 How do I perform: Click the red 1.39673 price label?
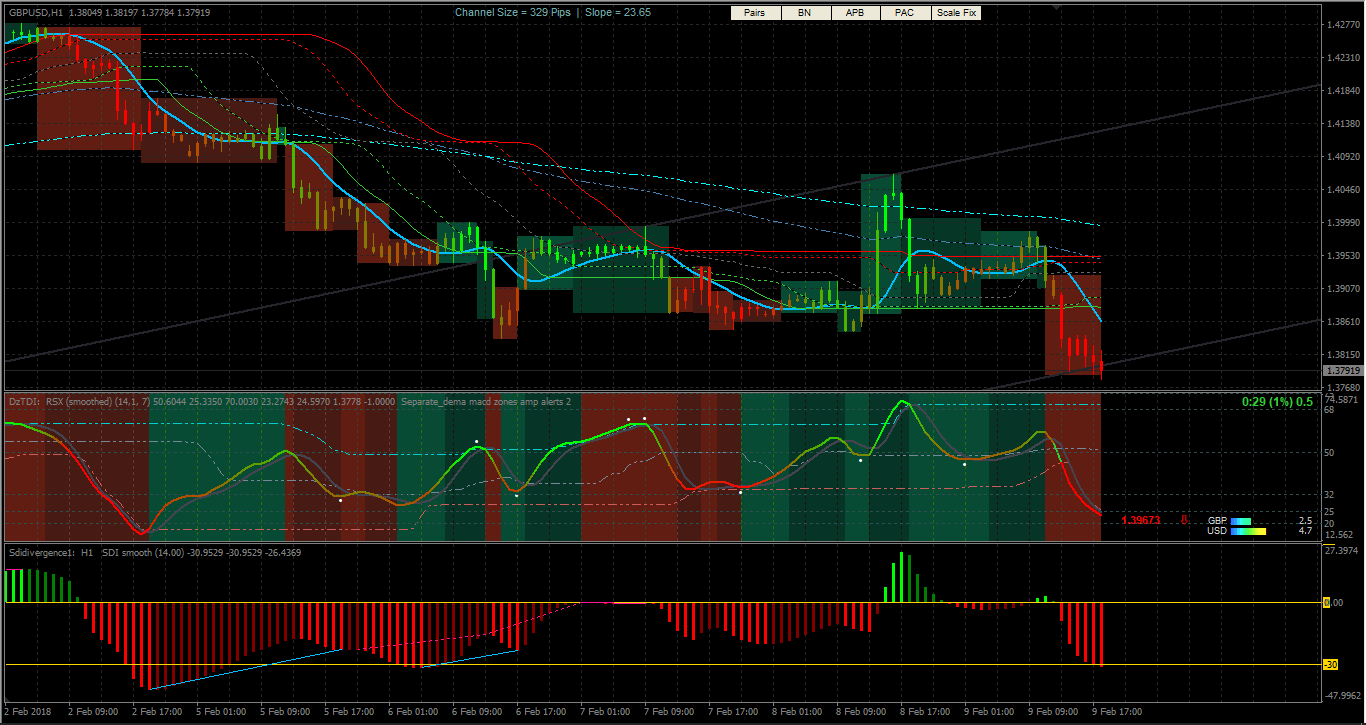(x=1141, y=520)
